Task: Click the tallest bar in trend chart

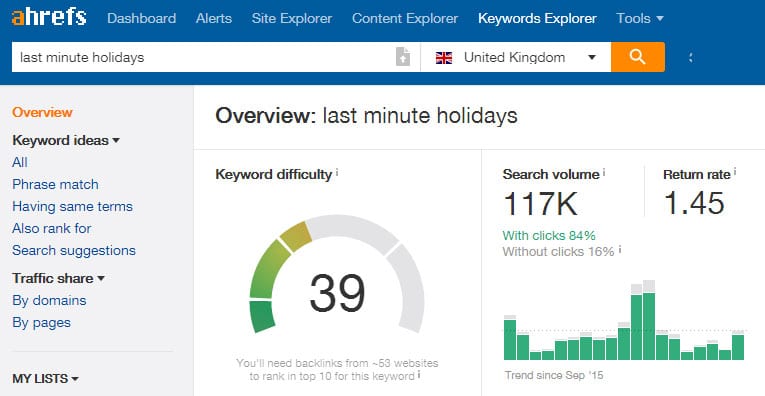Action: coord(648,320)
